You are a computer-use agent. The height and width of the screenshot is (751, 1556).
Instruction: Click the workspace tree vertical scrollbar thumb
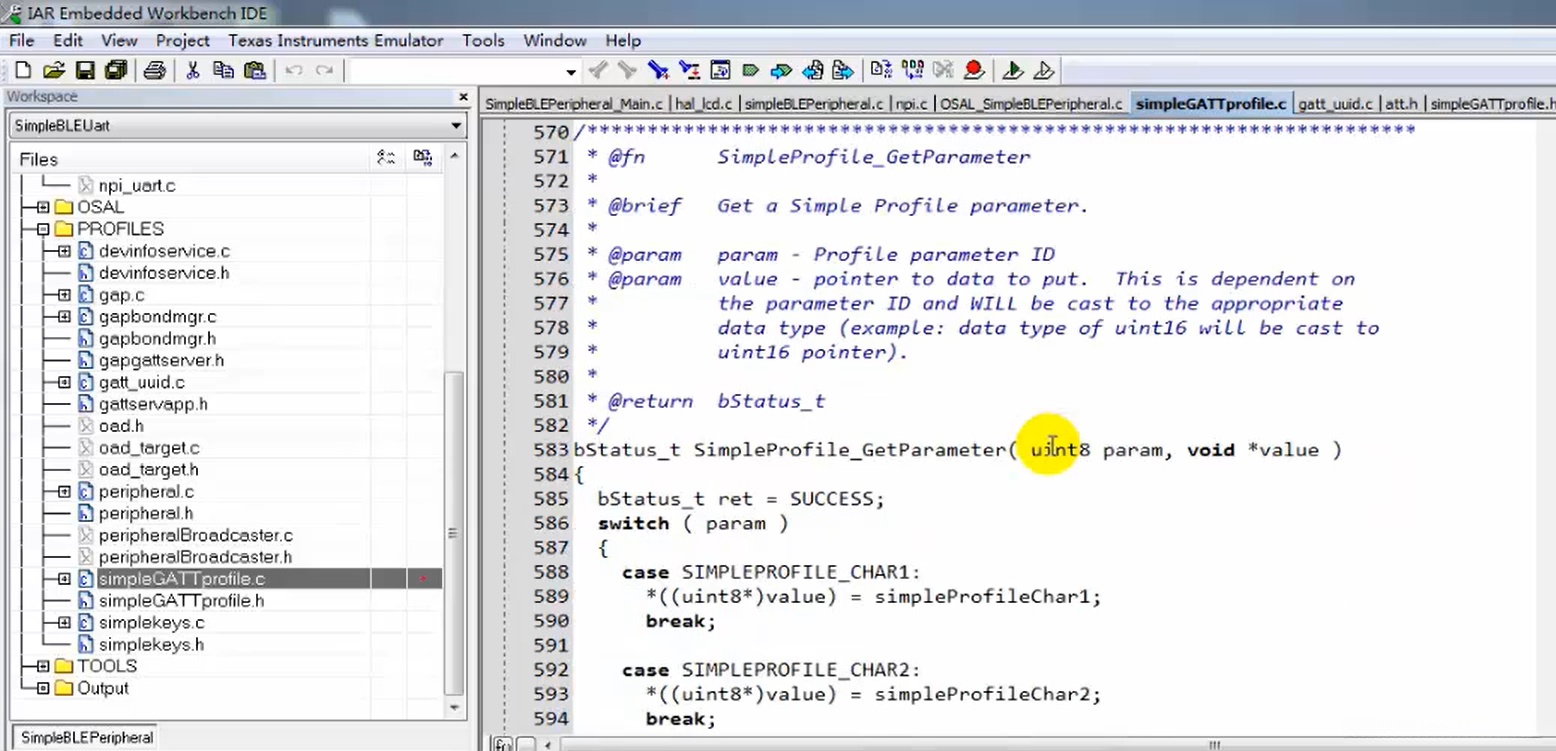(453, 533)
